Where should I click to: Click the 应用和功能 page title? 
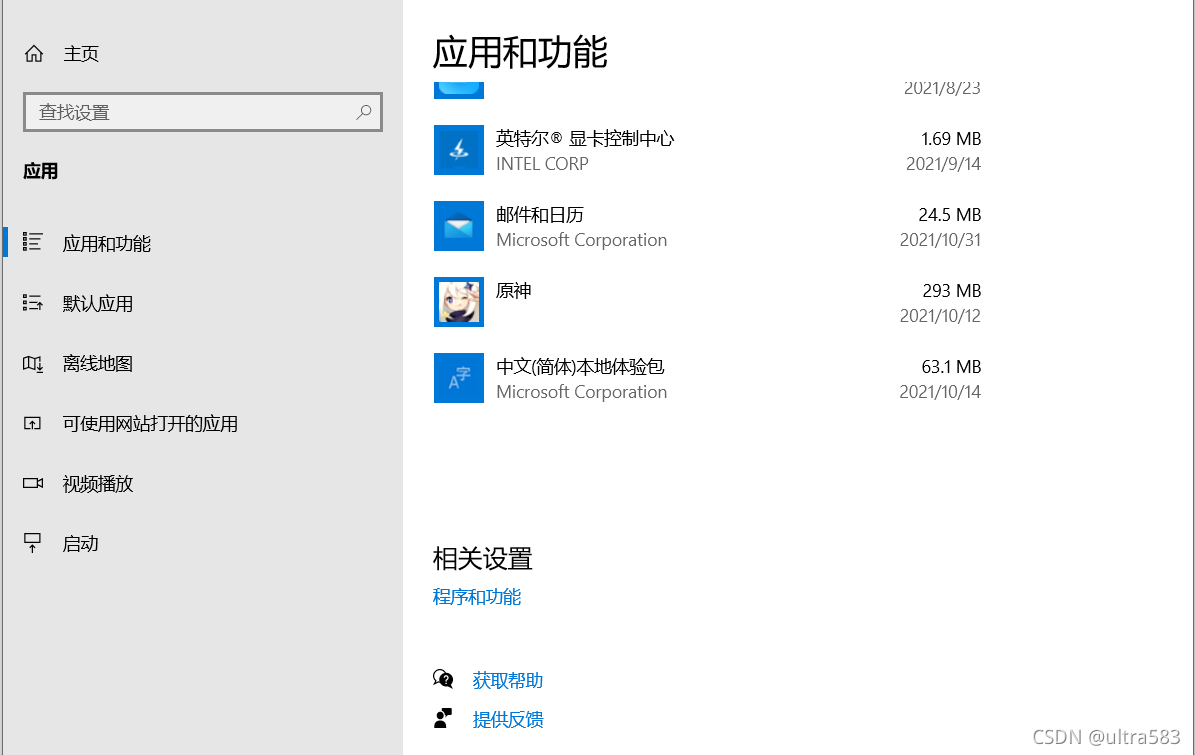tap(520, 53)
